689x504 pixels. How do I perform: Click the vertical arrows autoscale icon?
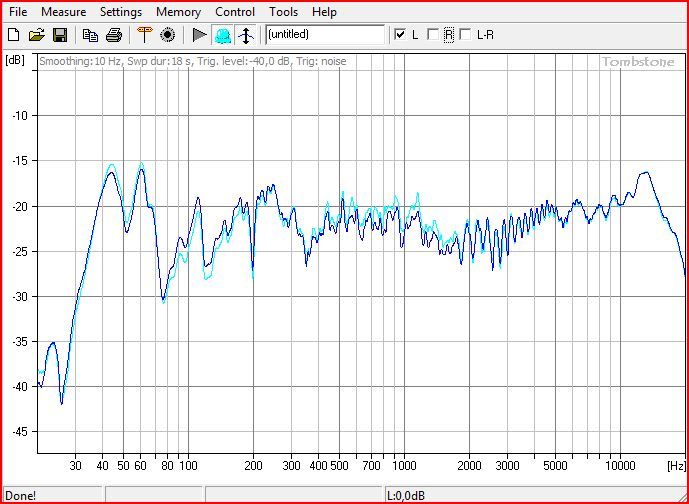point(245,35)
